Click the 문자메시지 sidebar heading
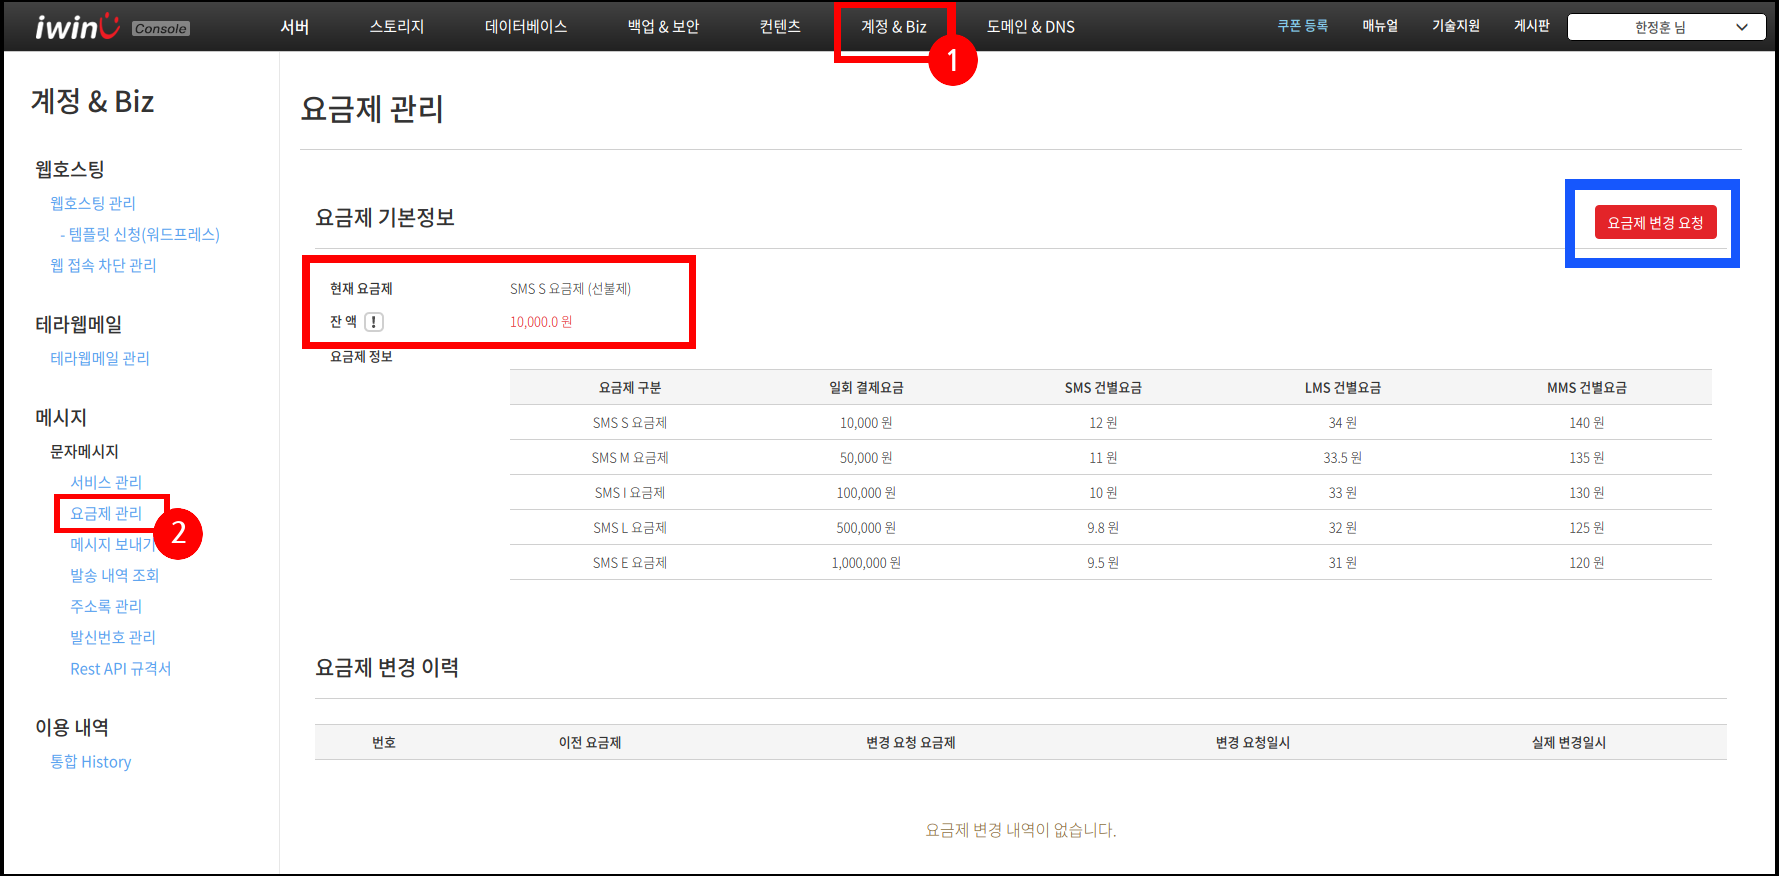Screen dimensions: 1779x876 [x=84, y=451]
